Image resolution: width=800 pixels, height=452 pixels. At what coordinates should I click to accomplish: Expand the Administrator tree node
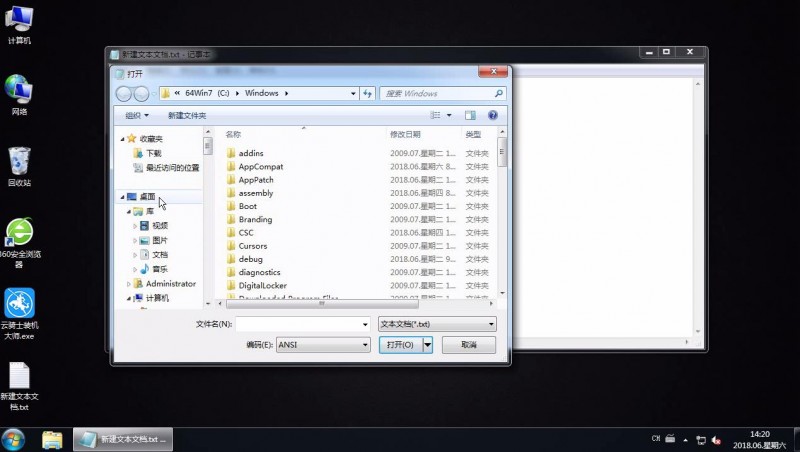(129, 284)
